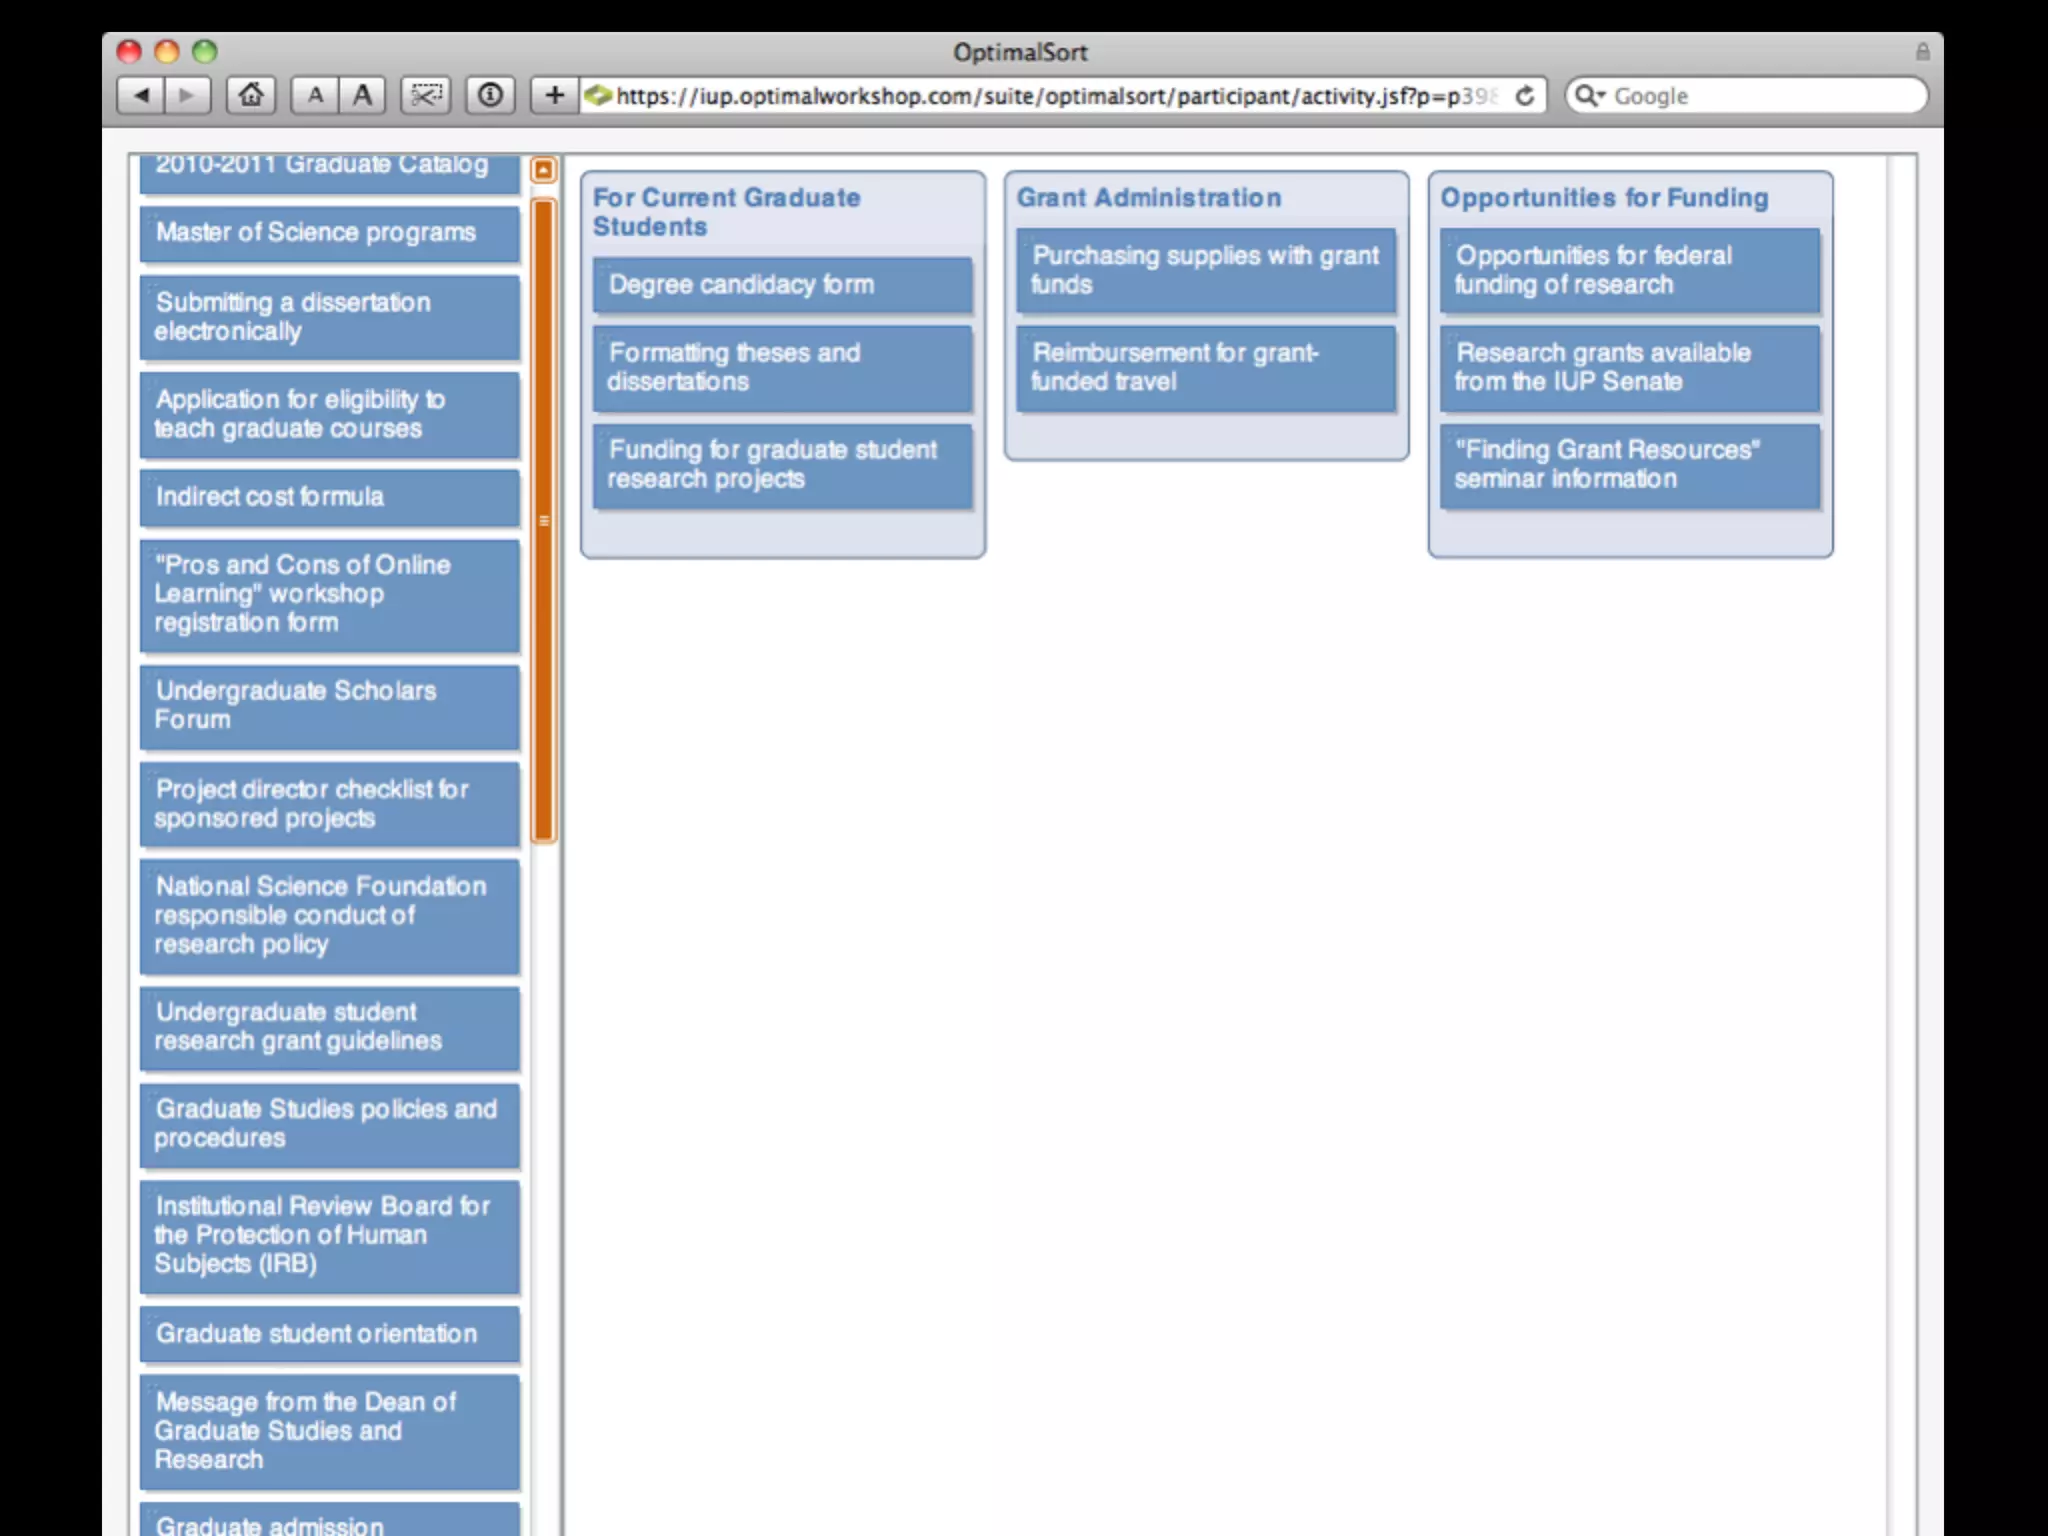Click the web clip scissors icon
2048x1536 pixels.
click(x=426, y=96)
